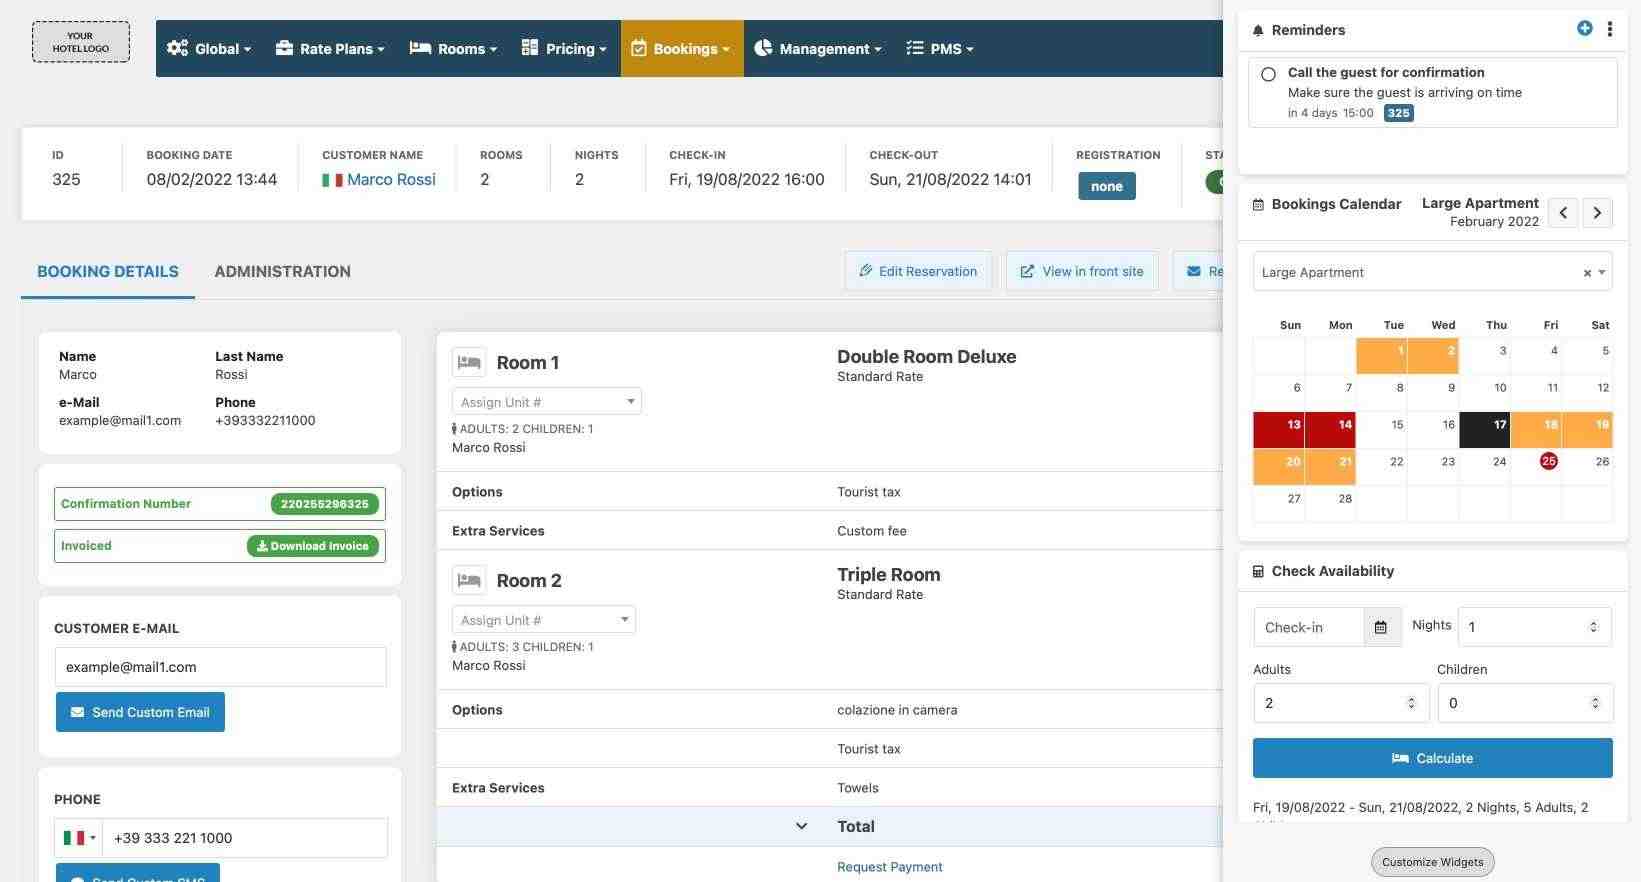Viewport: 1641px width, 882px height.
Task: Select February 2 in the calendar
Action: click(x=1434, y=356)
